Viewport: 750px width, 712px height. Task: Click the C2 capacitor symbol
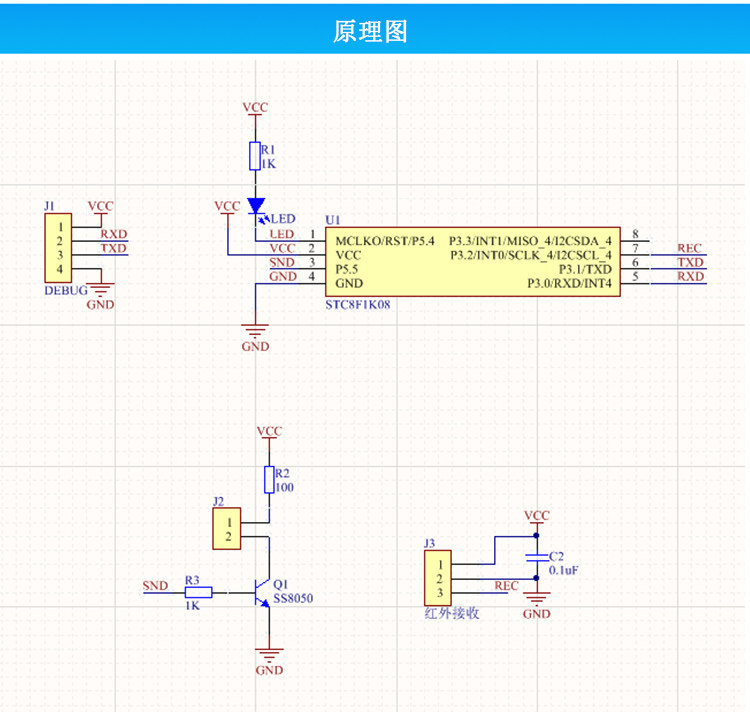click(x=537, y=557)
